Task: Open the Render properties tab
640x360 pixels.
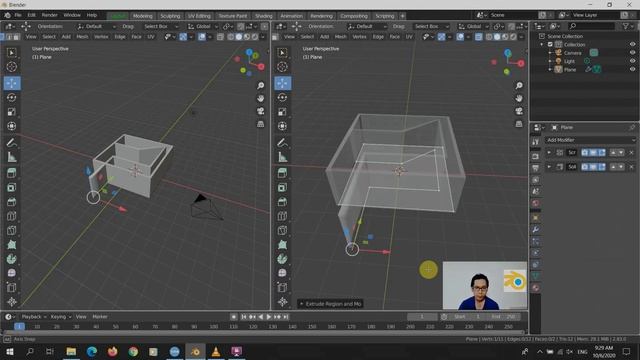Action: click(x=536, y=157)
